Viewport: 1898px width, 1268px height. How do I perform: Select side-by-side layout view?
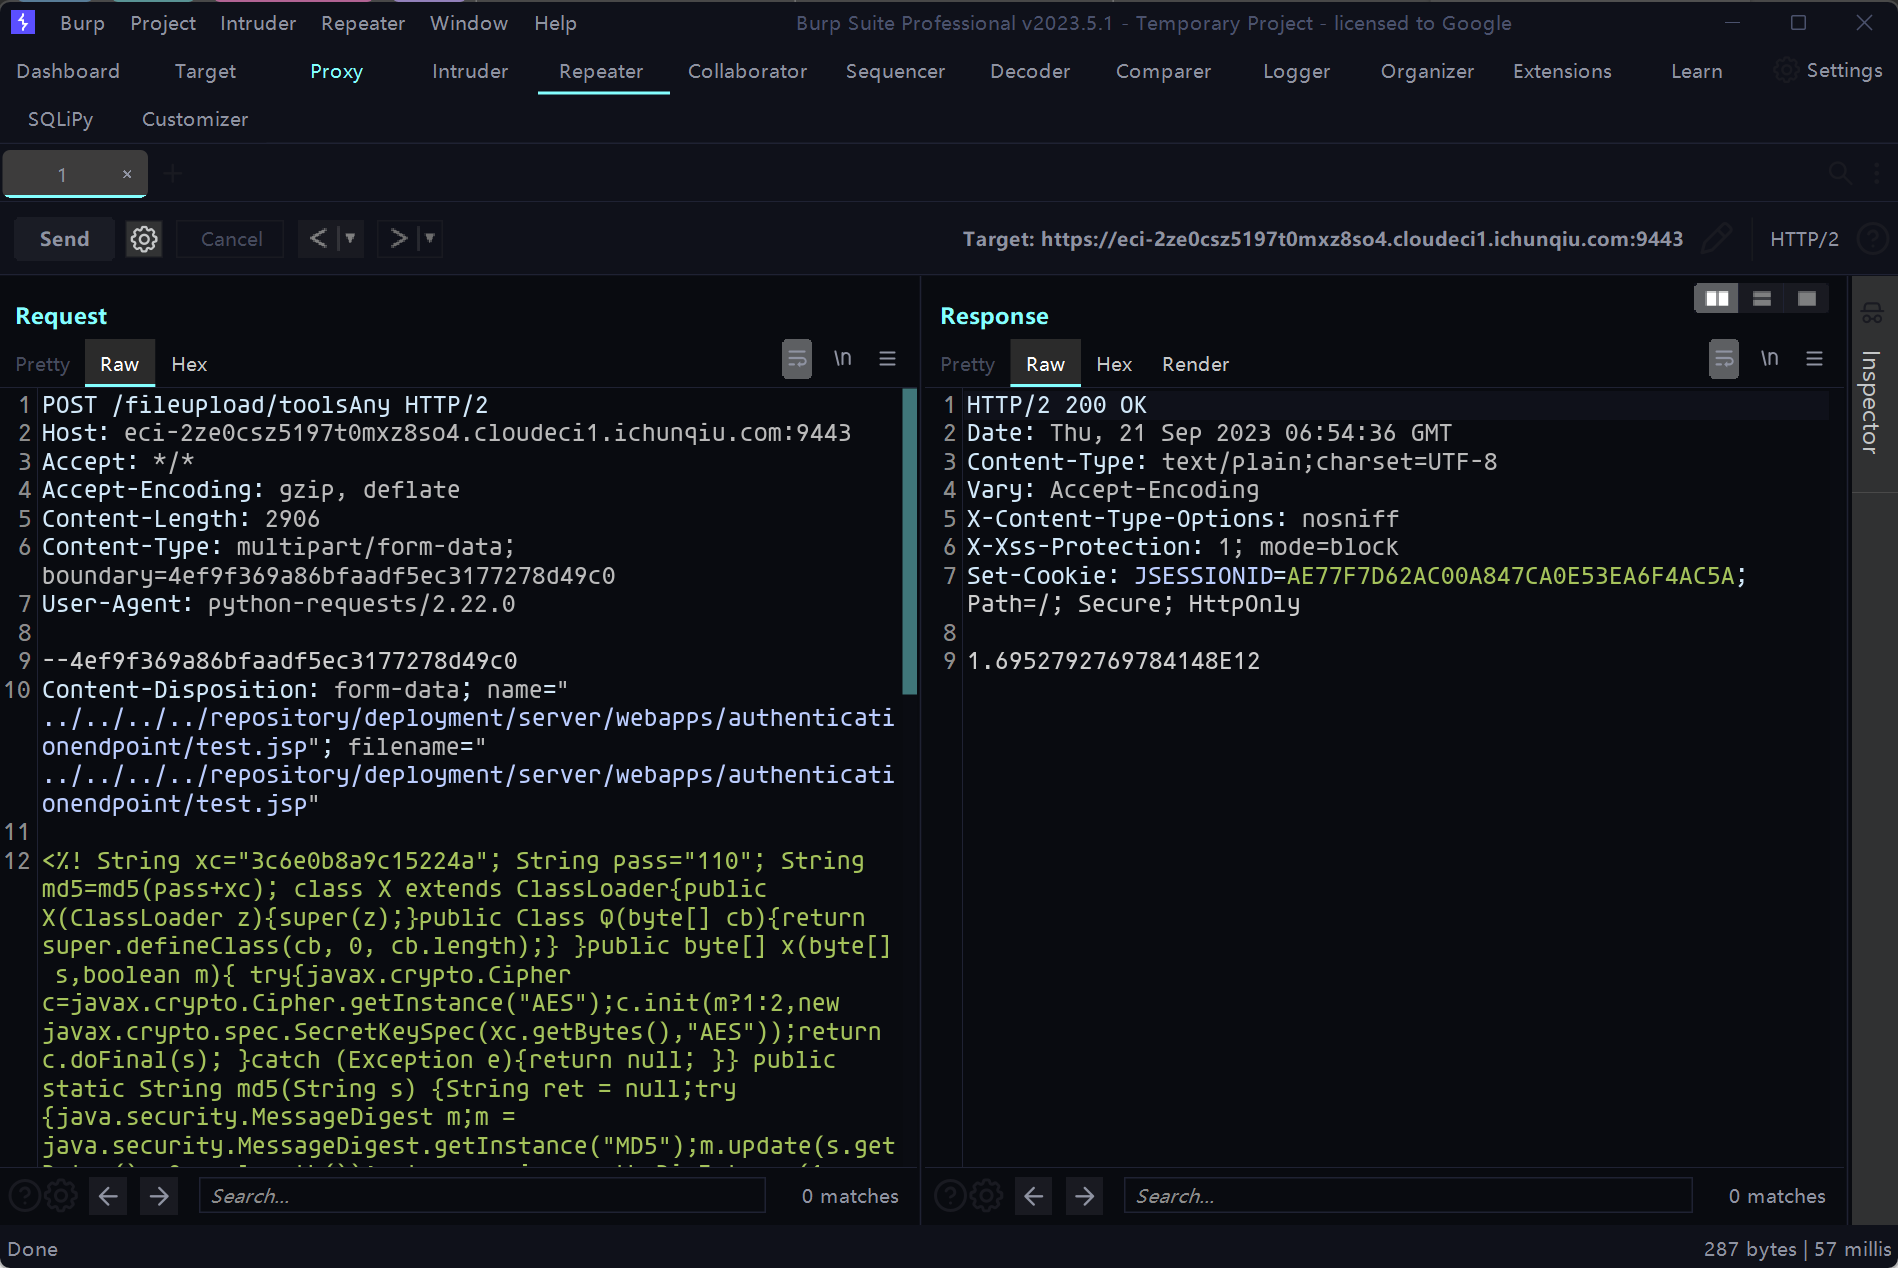pos(1717,298)
